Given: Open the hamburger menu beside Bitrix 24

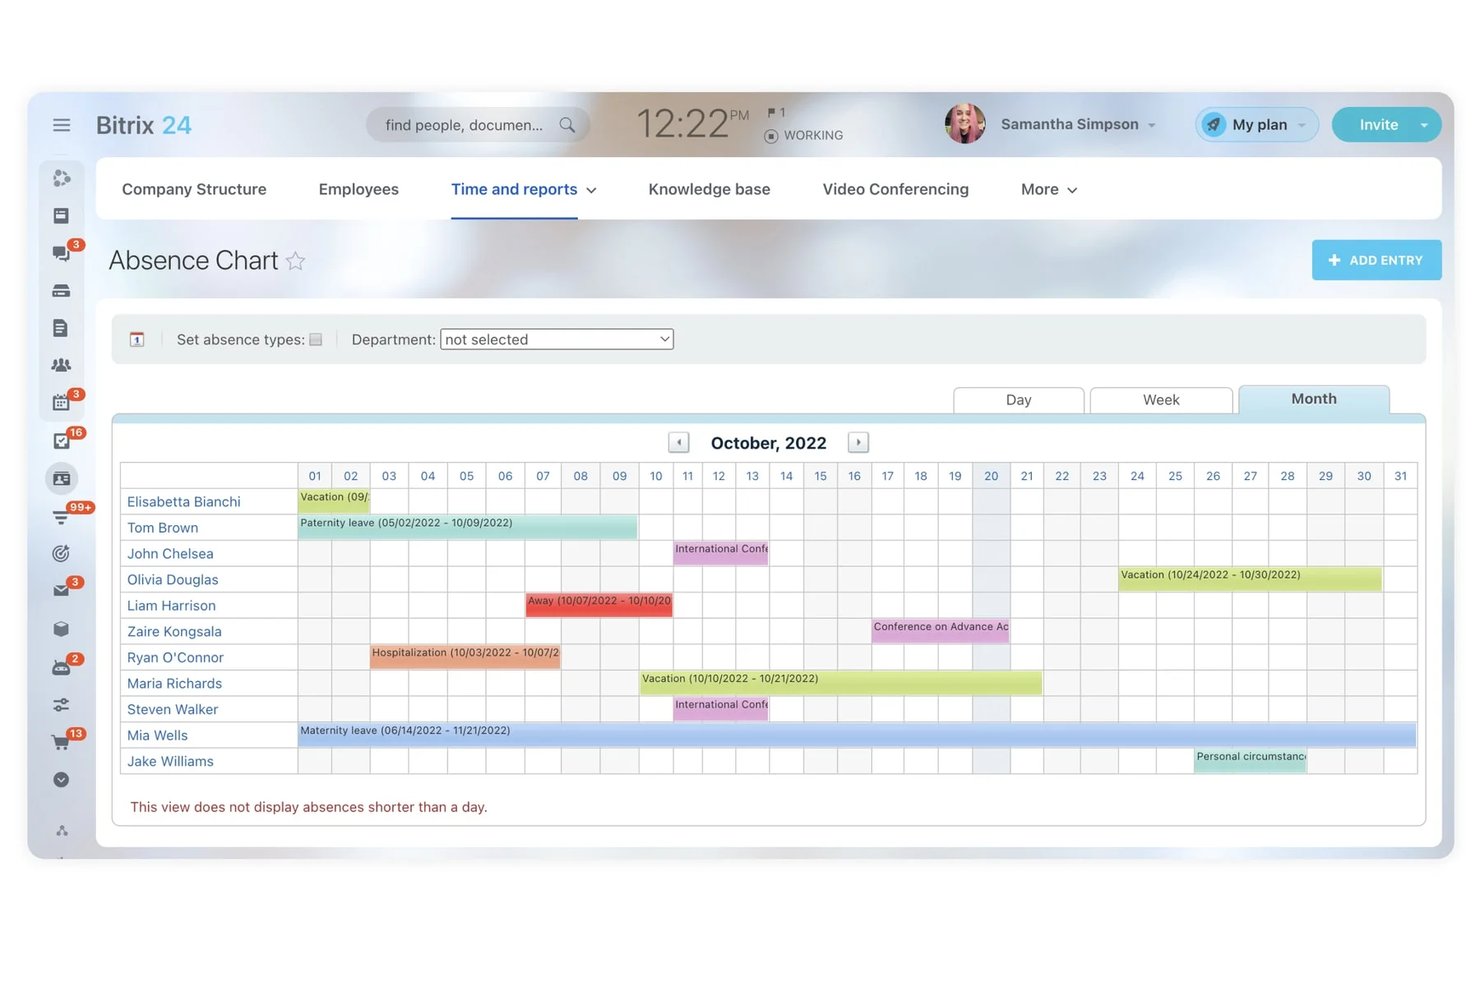Looking at the screenshot, I should click(61, 125).
